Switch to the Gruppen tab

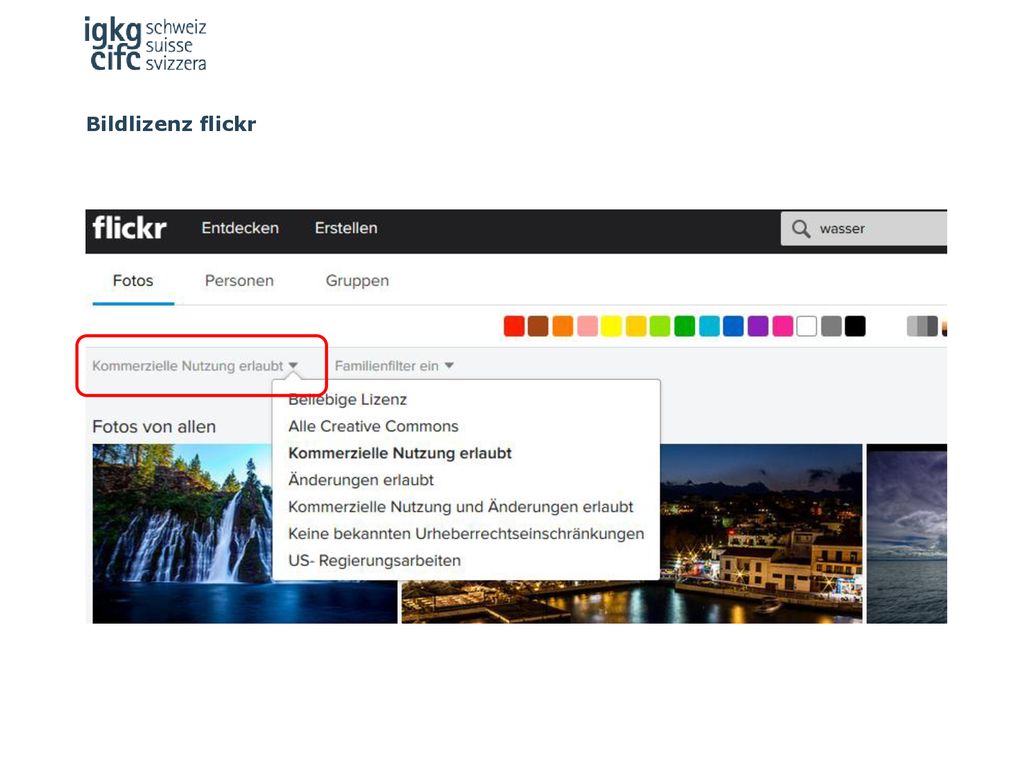point(357,281)
